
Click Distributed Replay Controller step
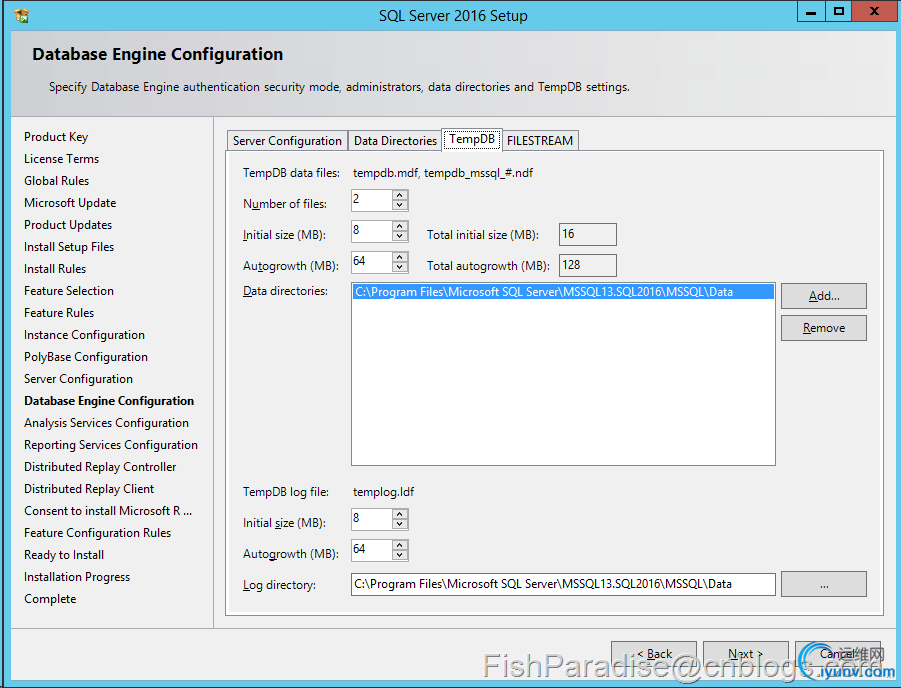pyautogui.click(x=101, y=467)
